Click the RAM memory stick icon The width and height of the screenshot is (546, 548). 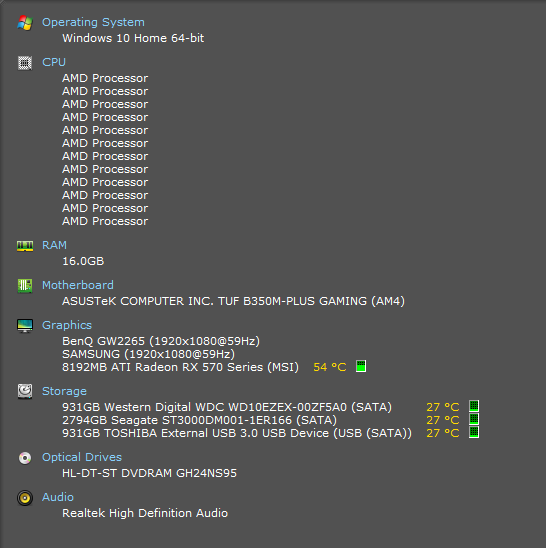point(25,246)
